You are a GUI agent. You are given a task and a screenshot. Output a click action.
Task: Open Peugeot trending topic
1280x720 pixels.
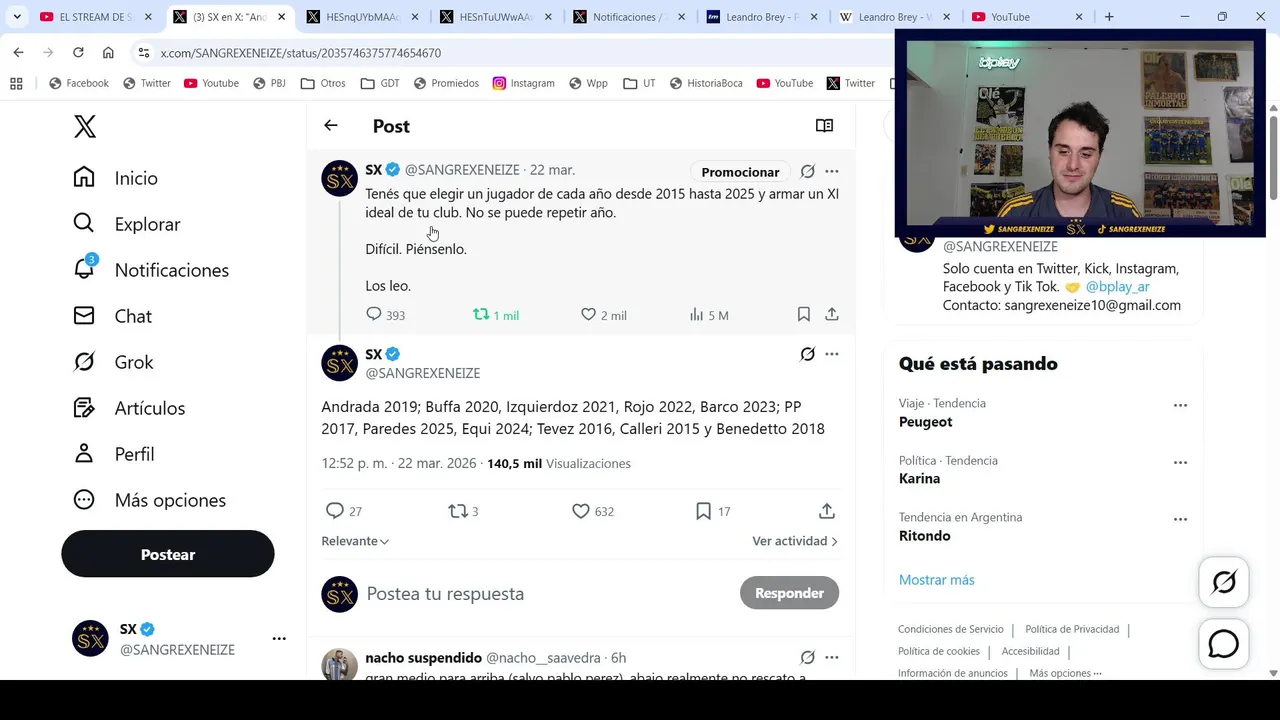coord(926,421)
